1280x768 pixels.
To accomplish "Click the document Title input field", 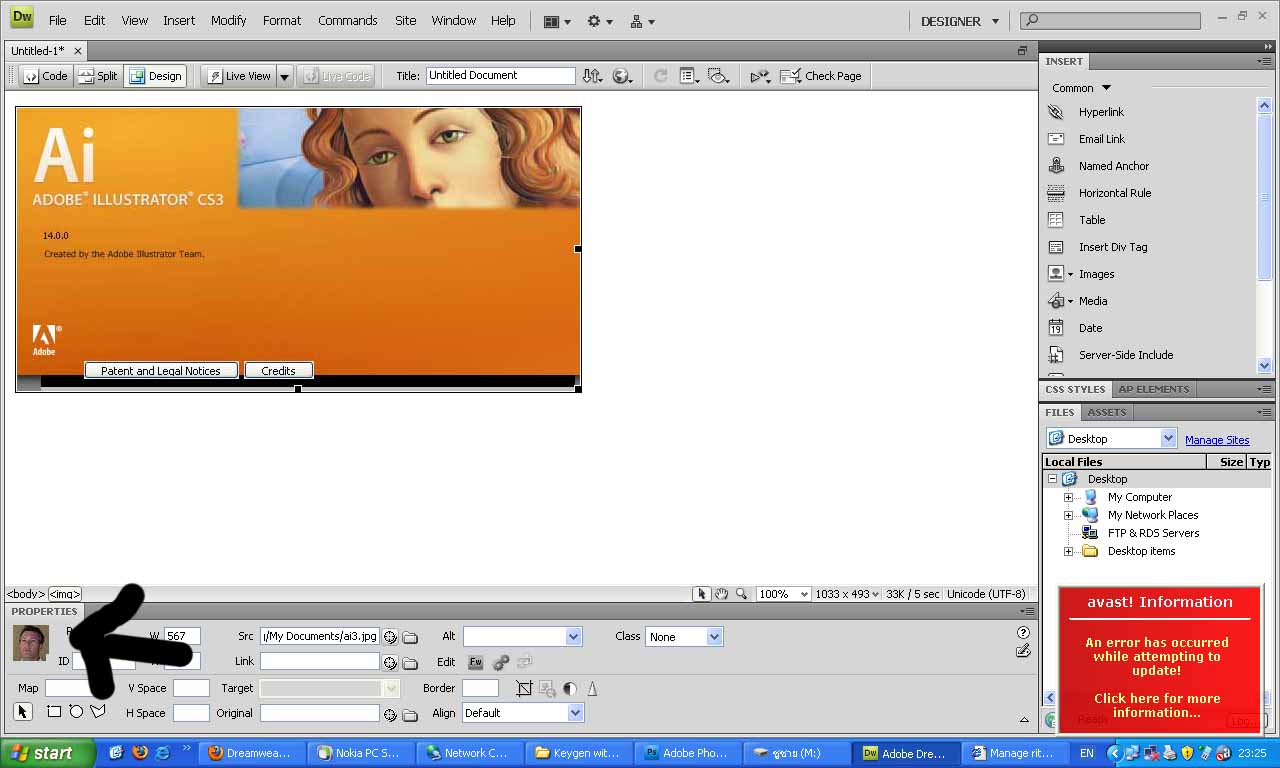I will click(501, 76).
